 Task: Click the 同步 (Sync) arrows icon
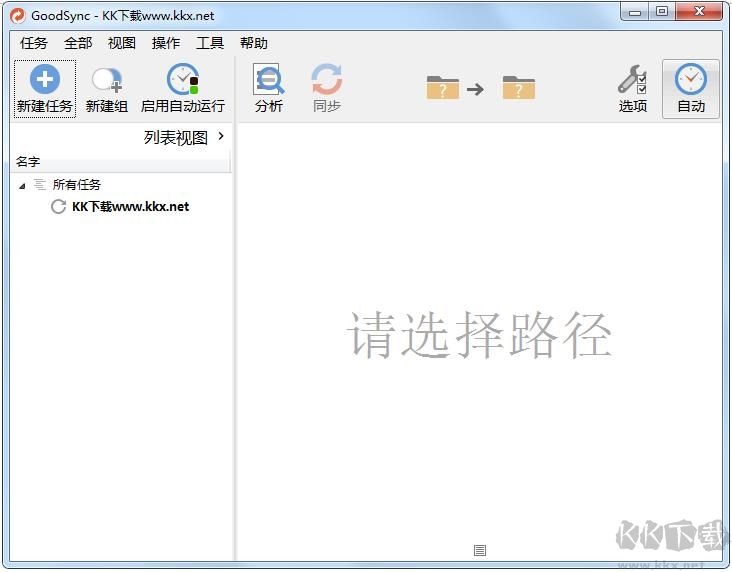click(327, 79)
